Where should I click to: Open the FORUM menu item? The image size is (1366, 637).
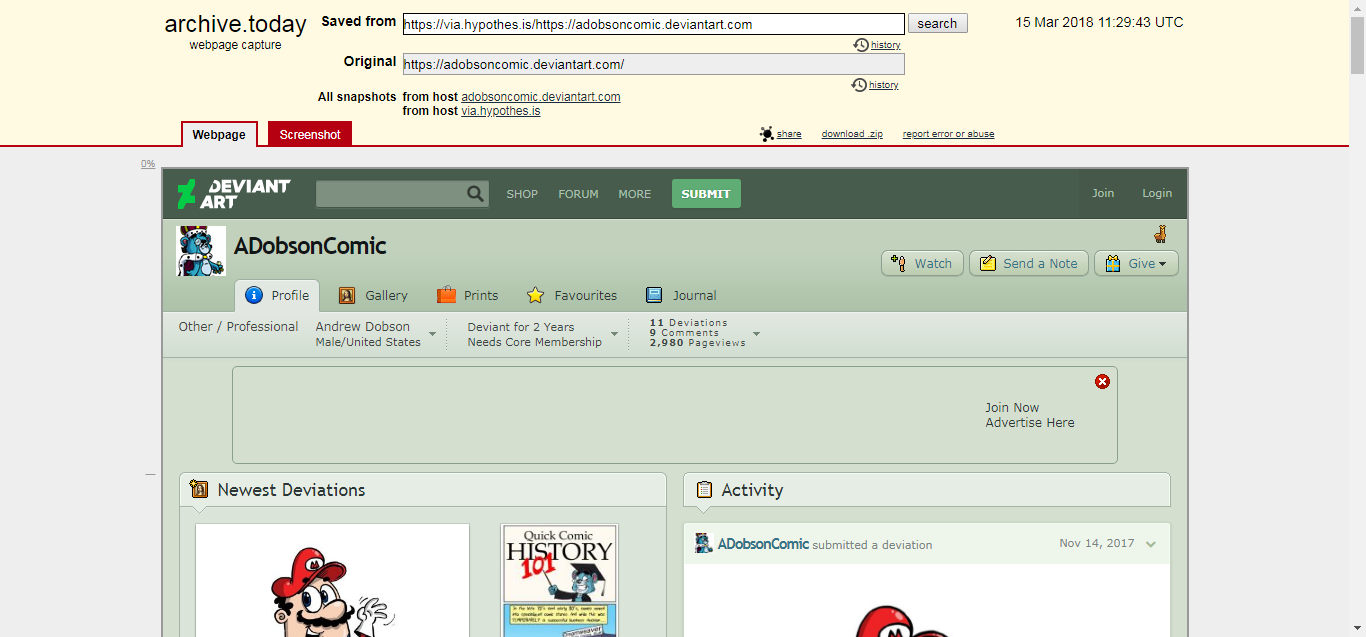tap(579, 194)
